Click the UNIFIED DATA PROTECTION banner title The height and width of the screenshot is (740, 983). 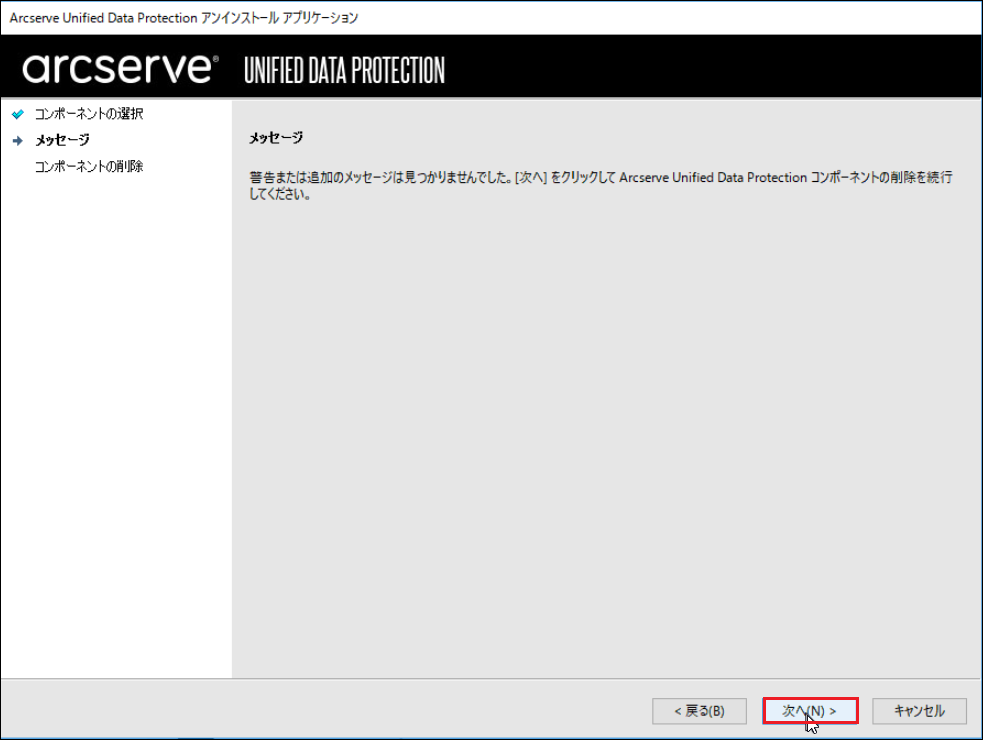tap(344, 70)
